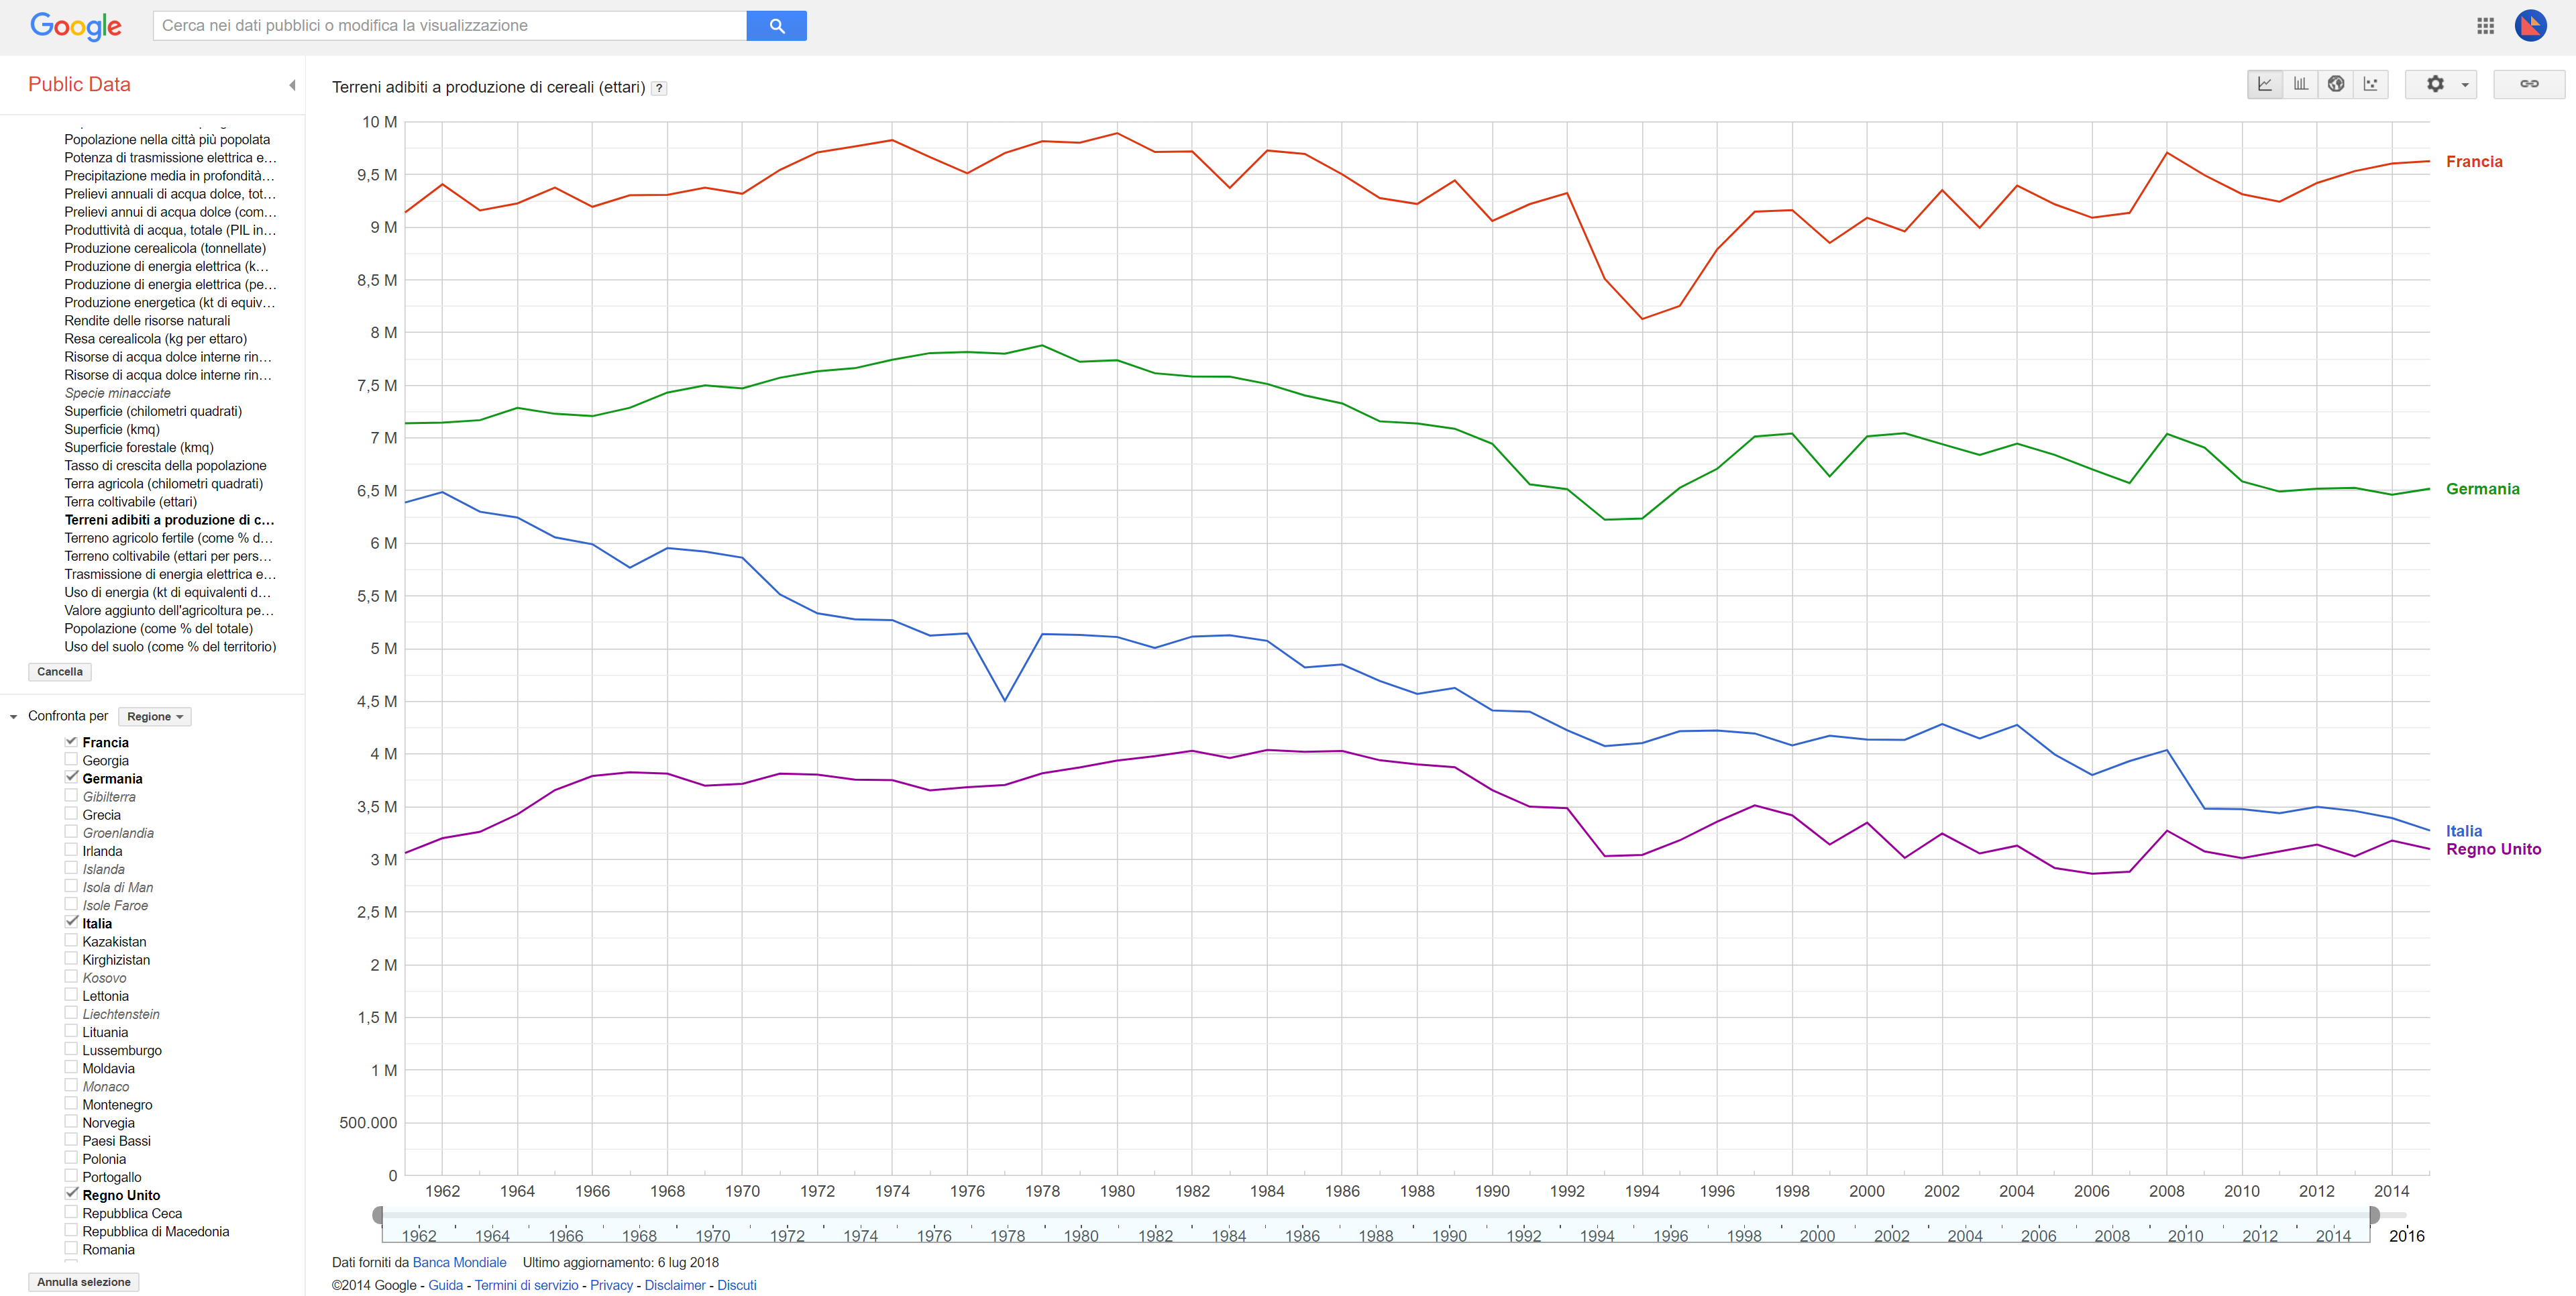
Task: Open the gear settings dropdown
Action: (2441, 84)
